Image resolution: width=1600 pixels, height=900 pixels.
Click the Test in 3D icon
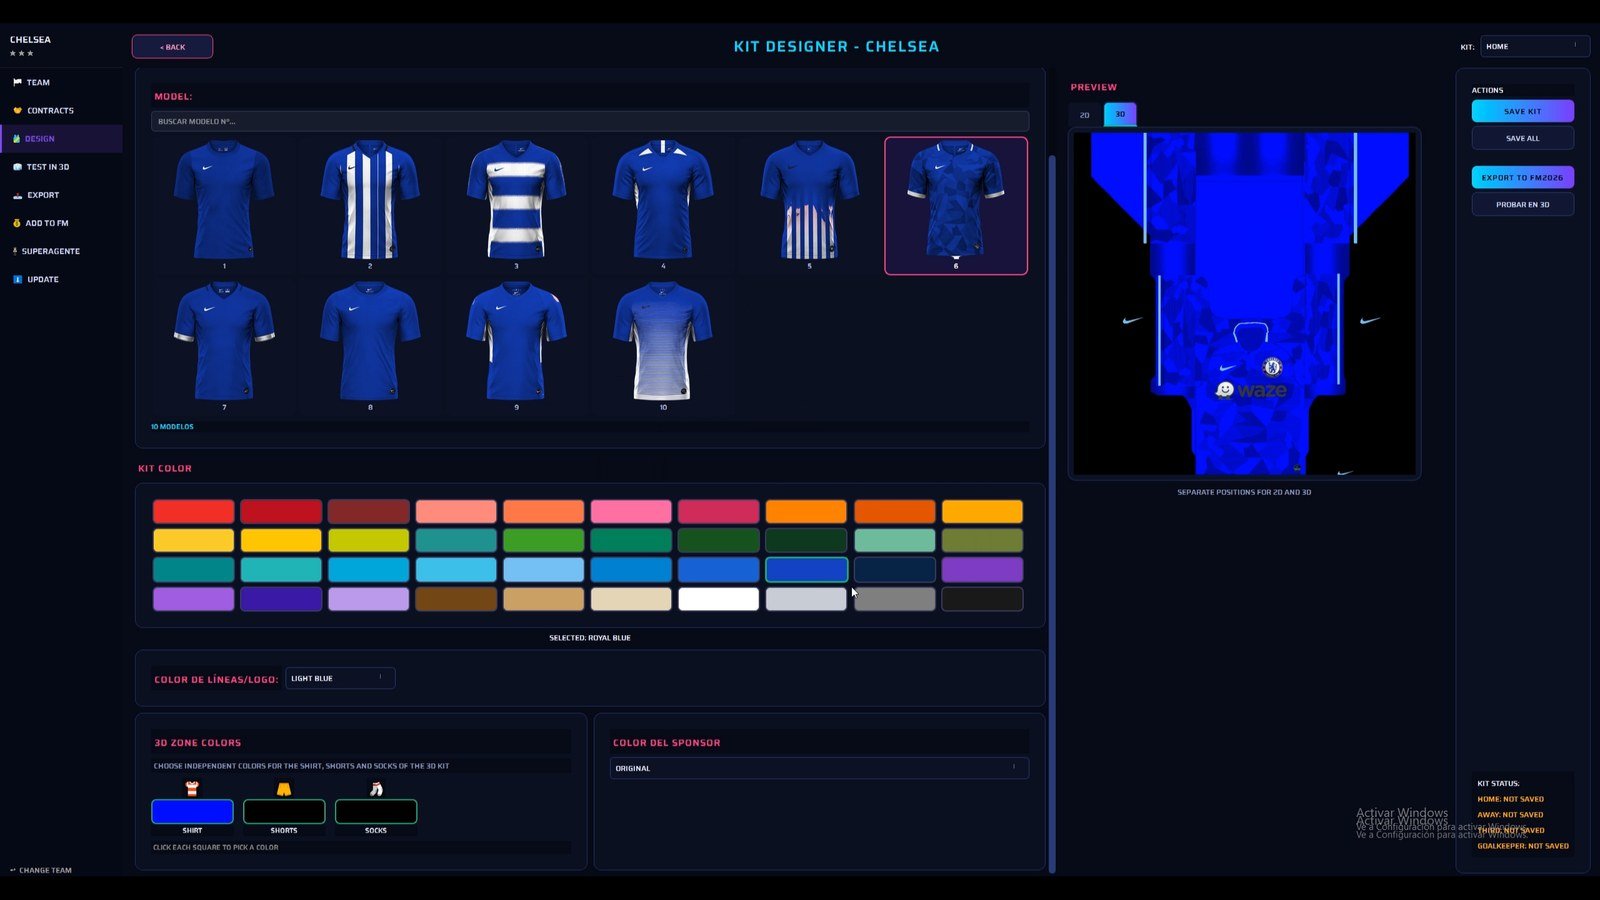pyautogui.click(x=17, y=167)
